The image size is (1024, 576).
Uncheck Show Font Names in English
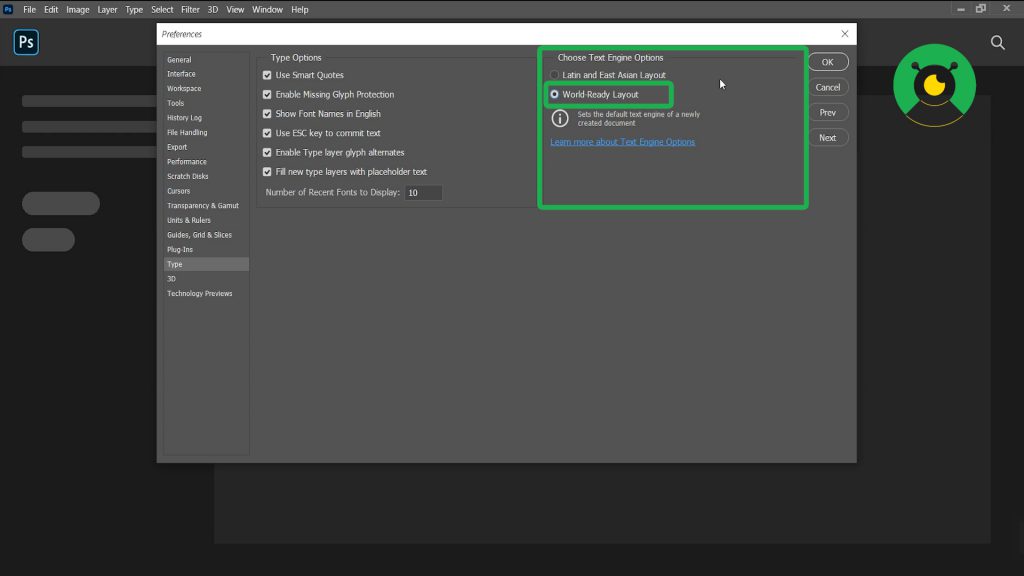pos(267,114)
